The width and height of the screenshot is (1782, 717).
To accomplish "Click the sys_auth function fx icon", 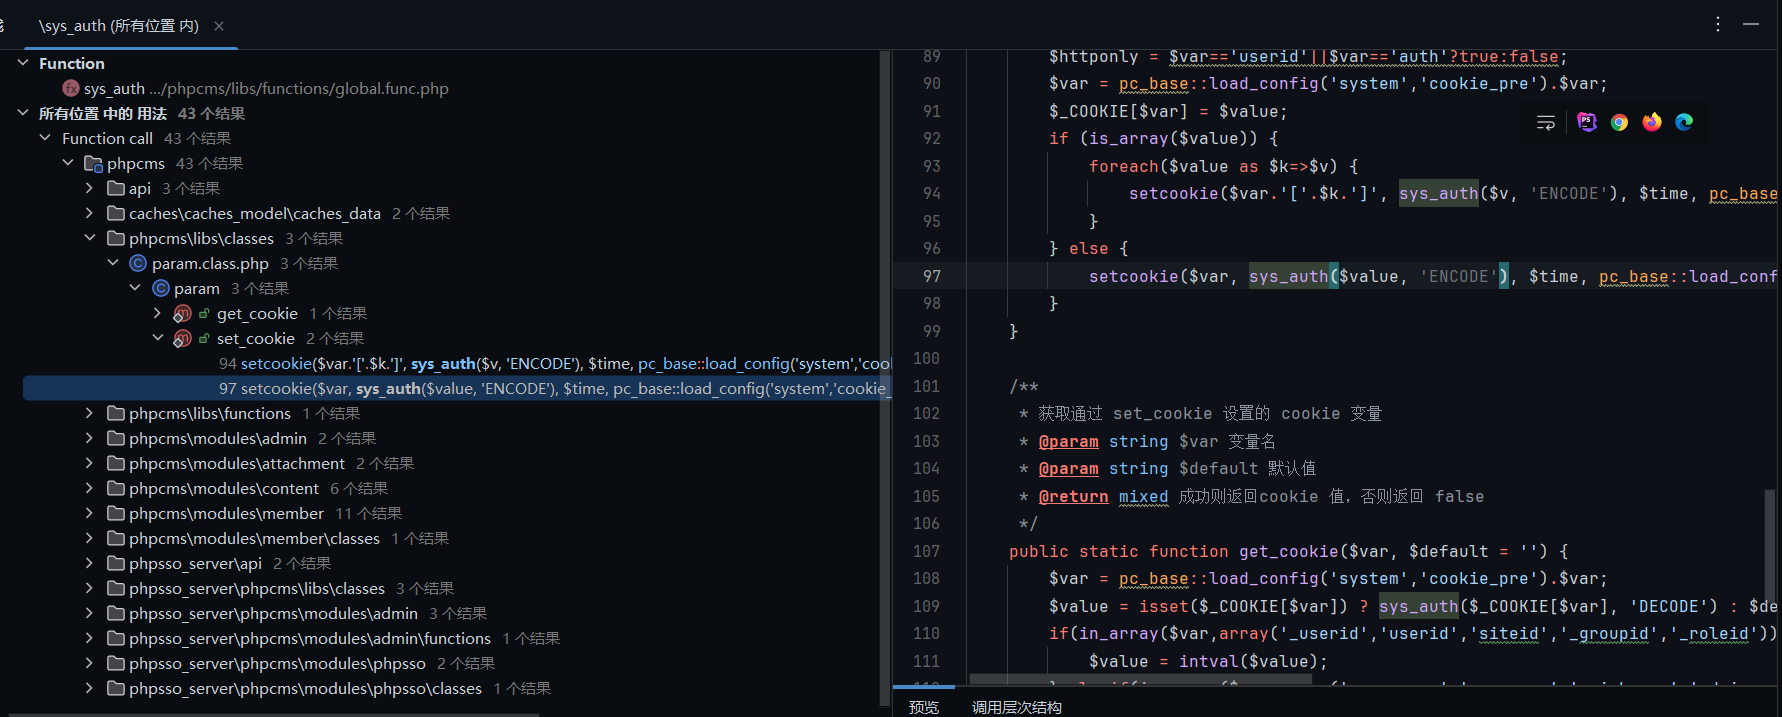I will click(x=71, y=88).
